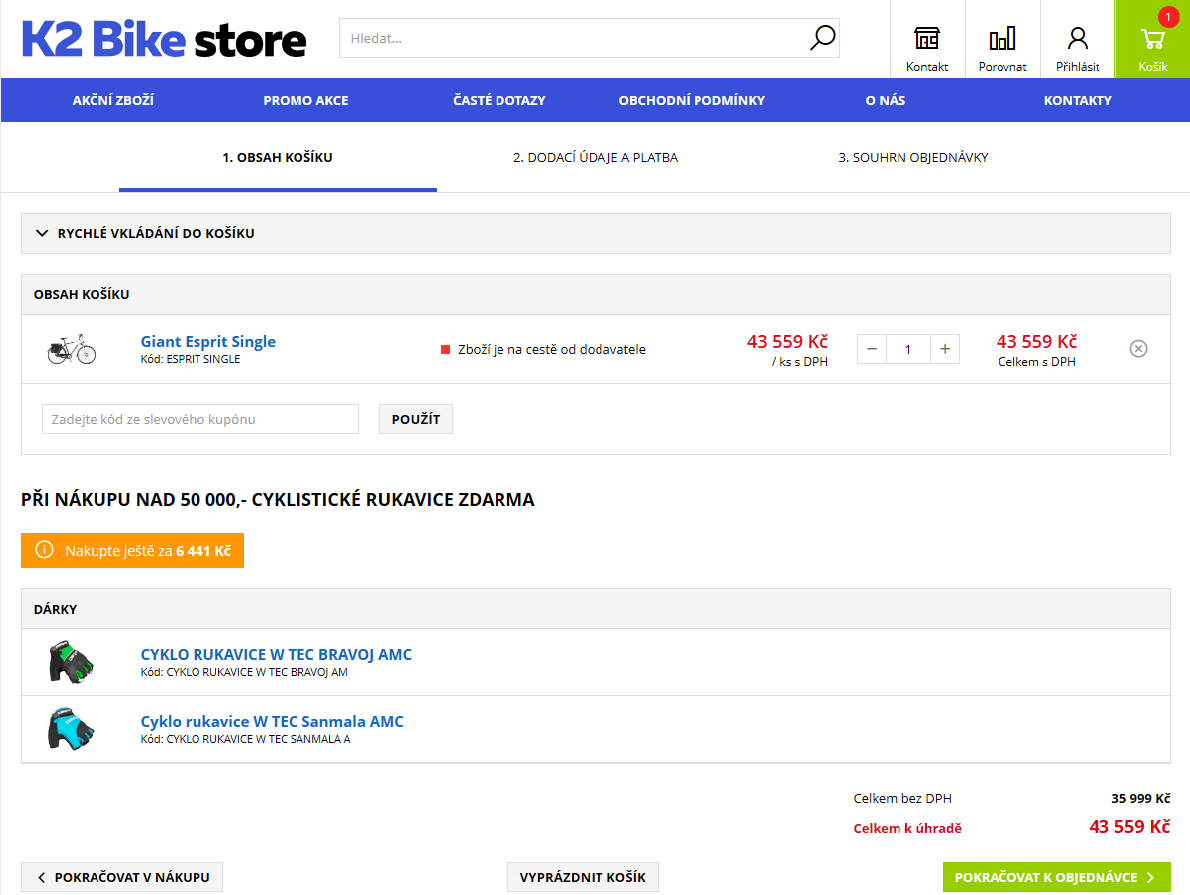Open the Časté dotazy menu item
The height and width of the screenshot is (895, 1190).
499,100
